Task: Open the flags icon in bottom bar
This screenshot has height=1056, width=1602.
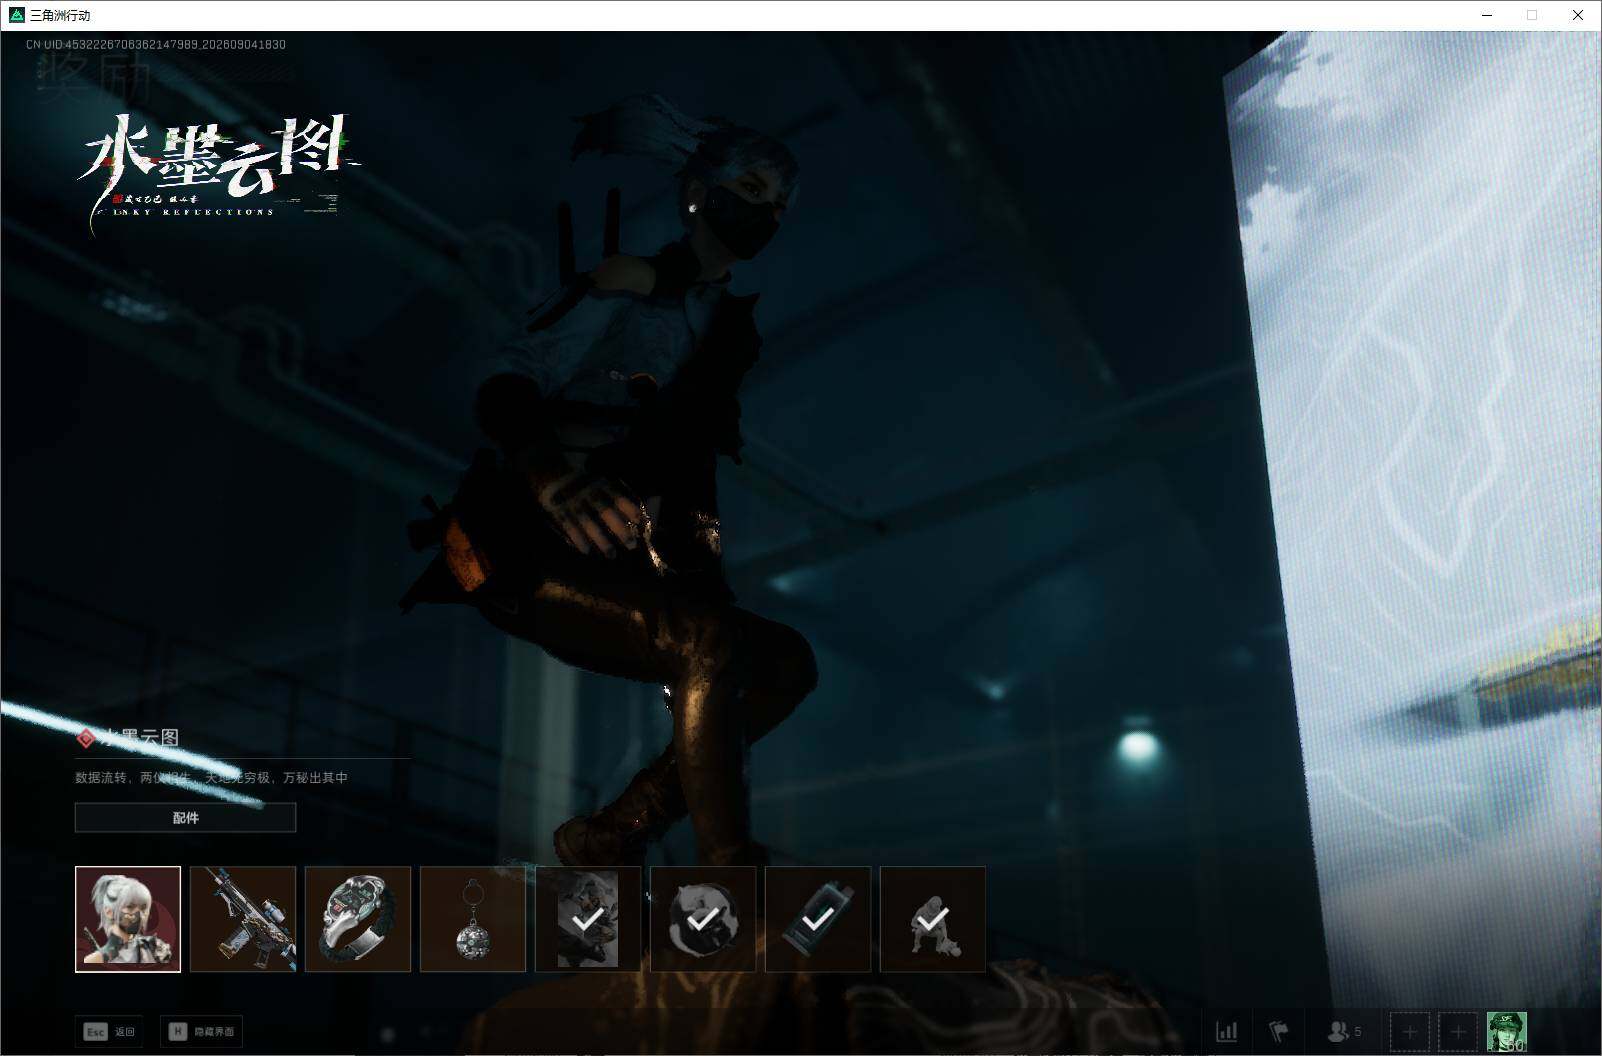Action: pyautogui.click(x=1279, y=1031)
